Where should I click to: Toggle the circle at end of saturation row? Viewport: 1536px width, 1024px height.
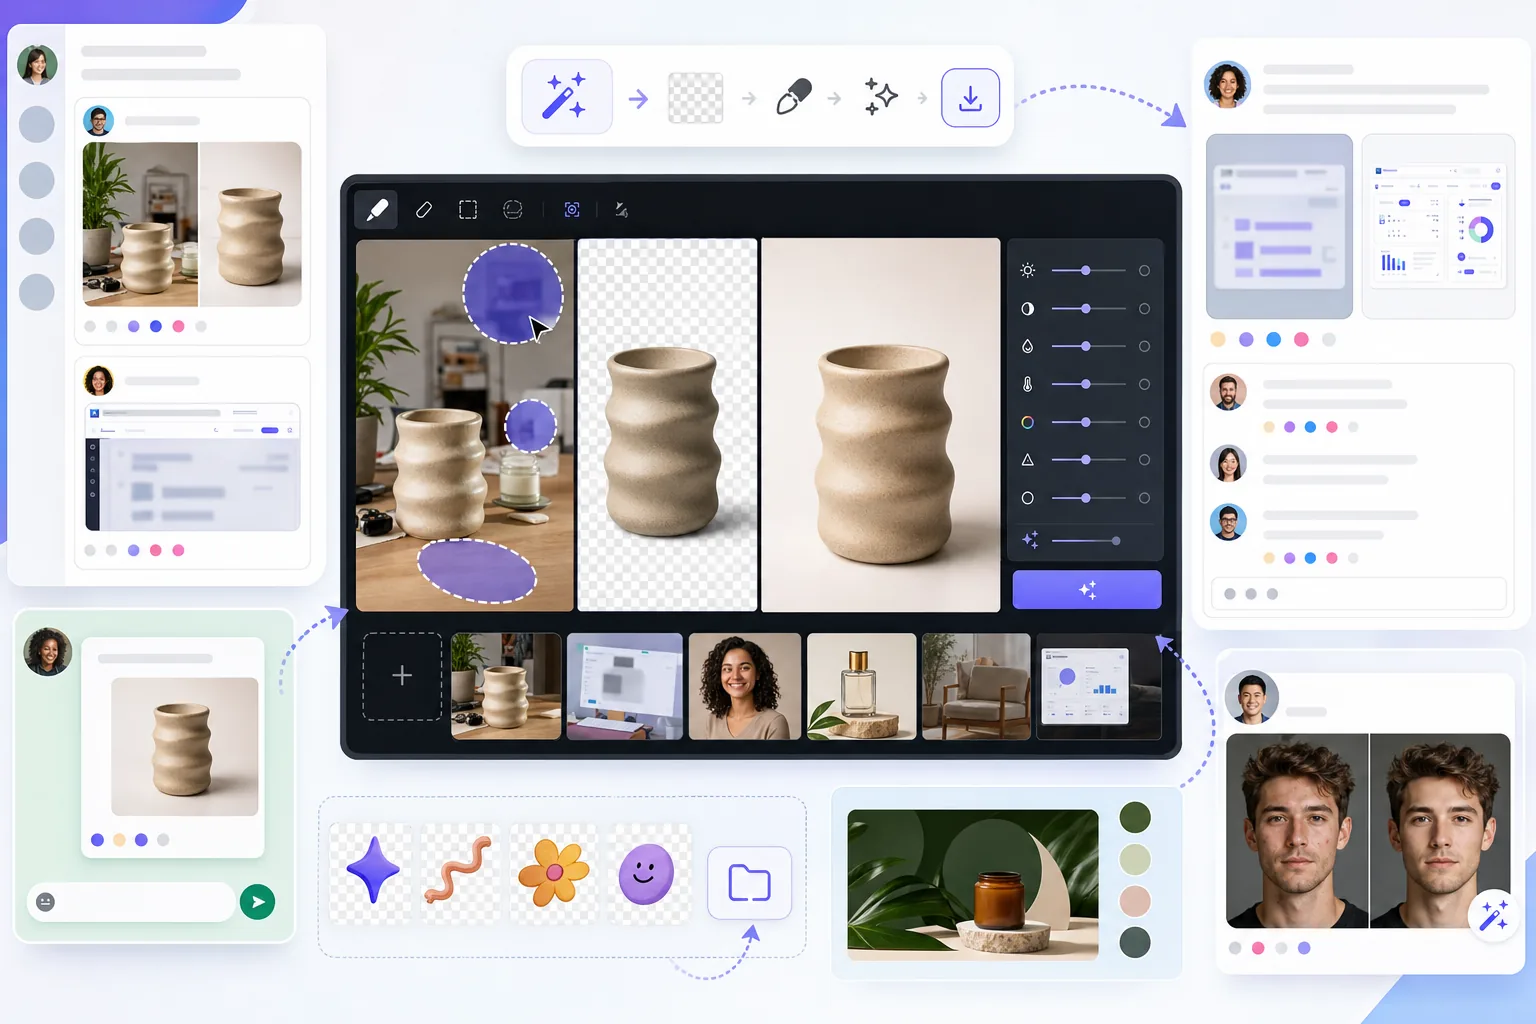[1144, 347]
